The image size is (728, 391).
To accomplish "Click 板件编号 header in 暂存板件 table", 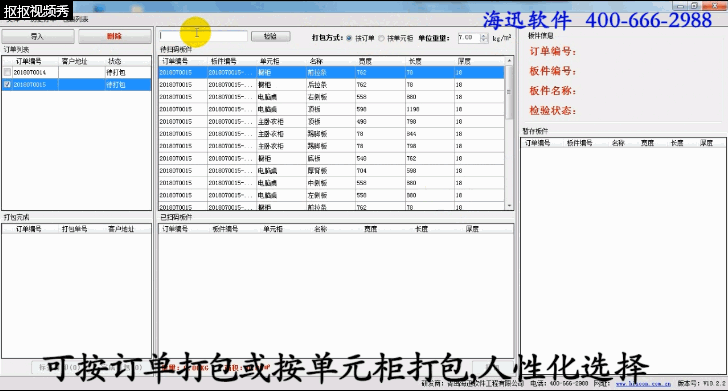I will coord(579,143).
